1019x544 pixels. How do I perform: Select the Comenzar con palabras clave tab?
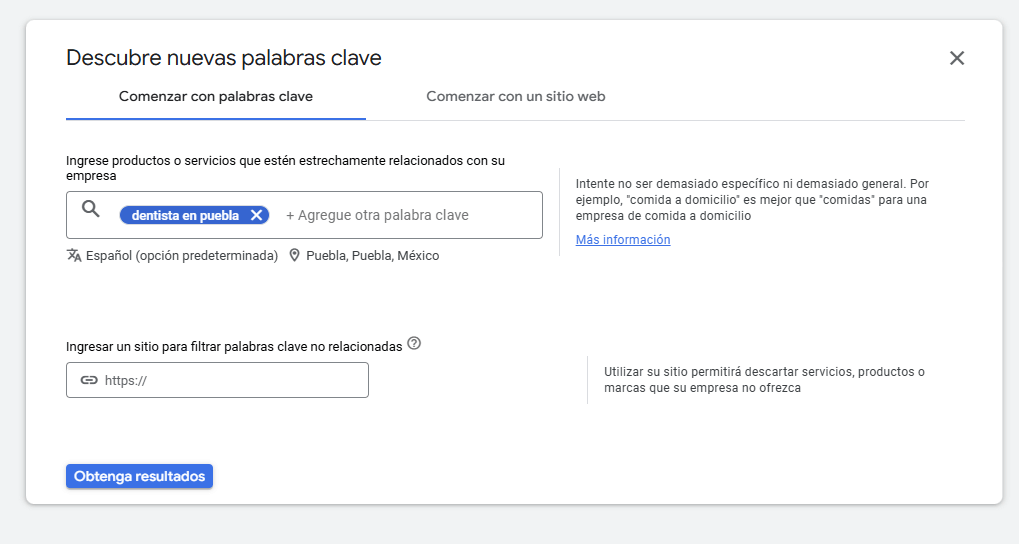point(215,97)
